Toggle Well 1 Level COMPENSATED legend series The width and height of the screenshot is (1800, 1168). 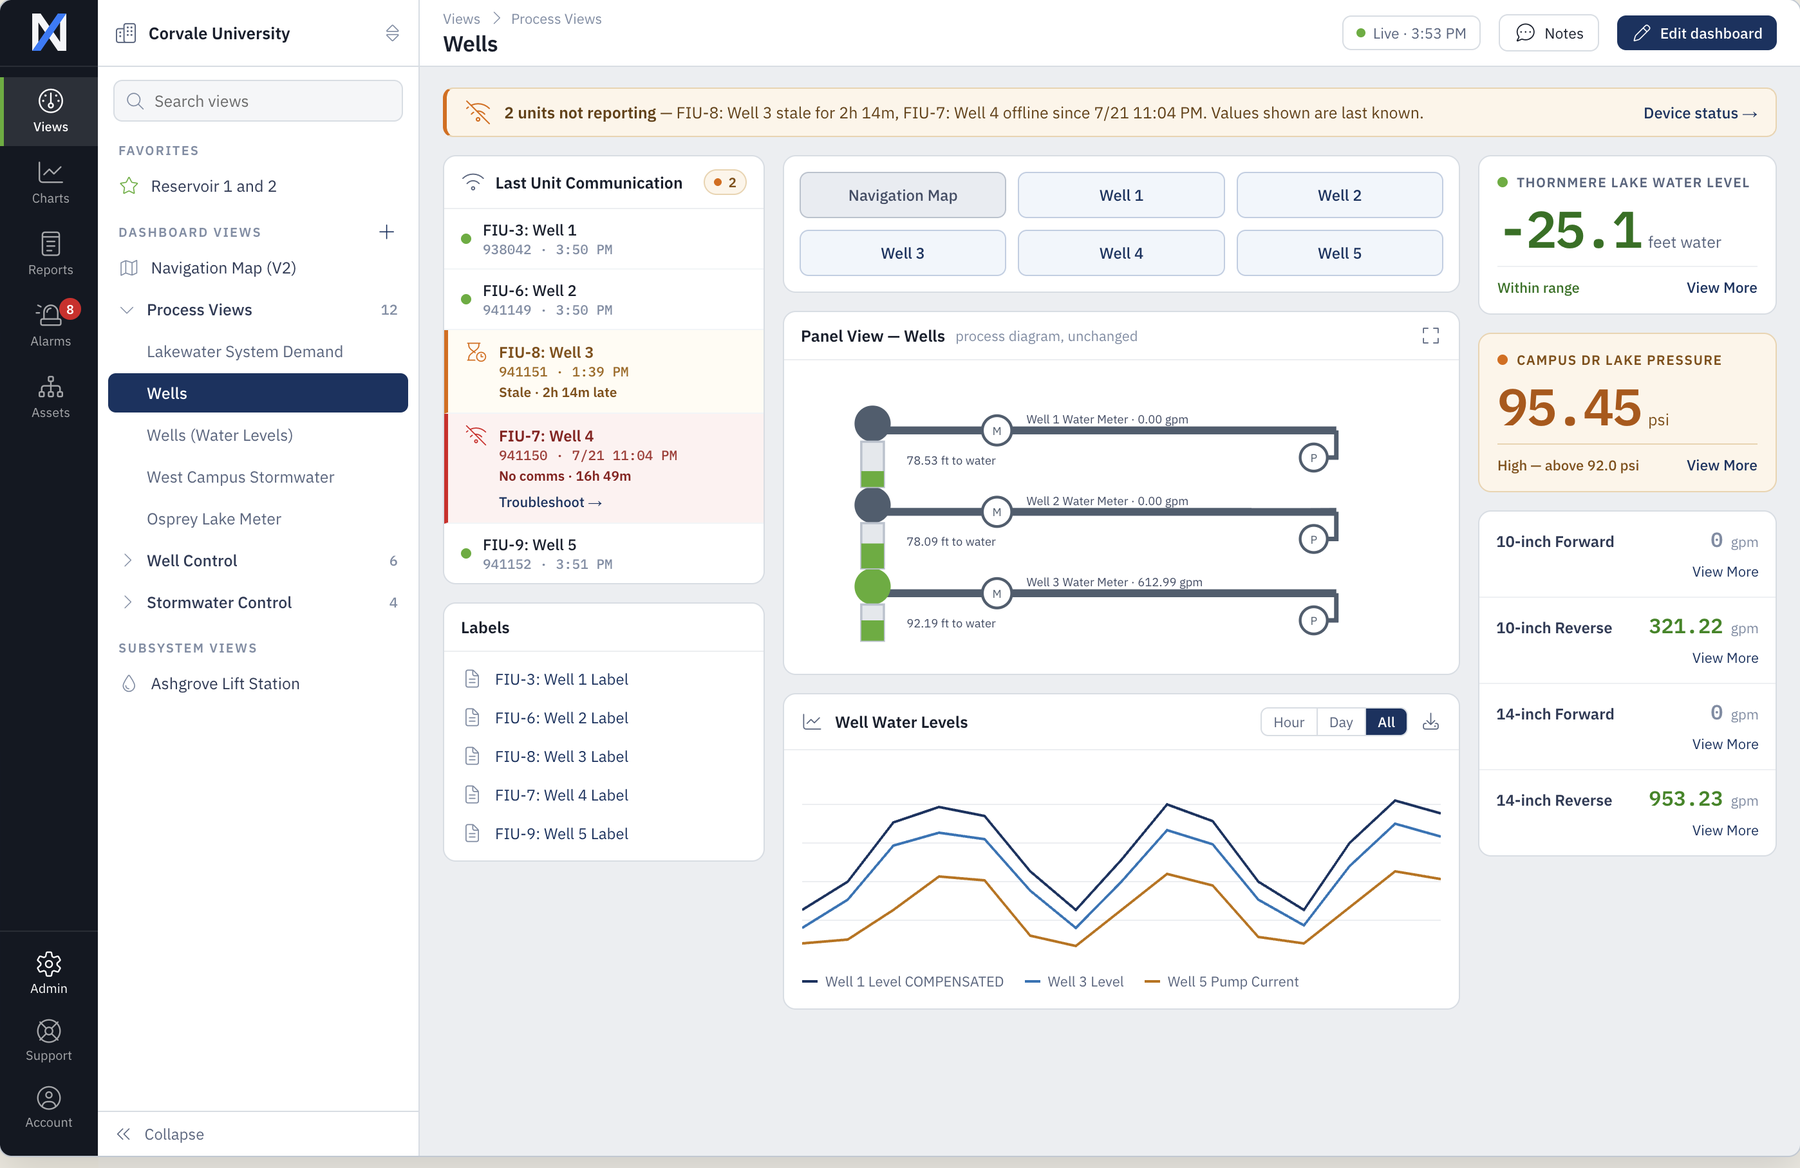(903, 982)
